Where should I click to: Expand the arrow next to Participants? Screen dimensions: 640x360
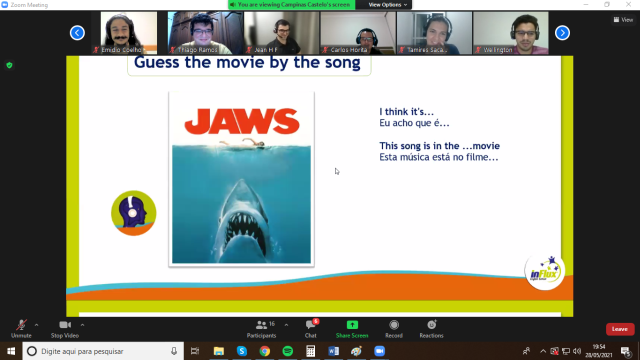pyautogui.click(x=286, y=325)
